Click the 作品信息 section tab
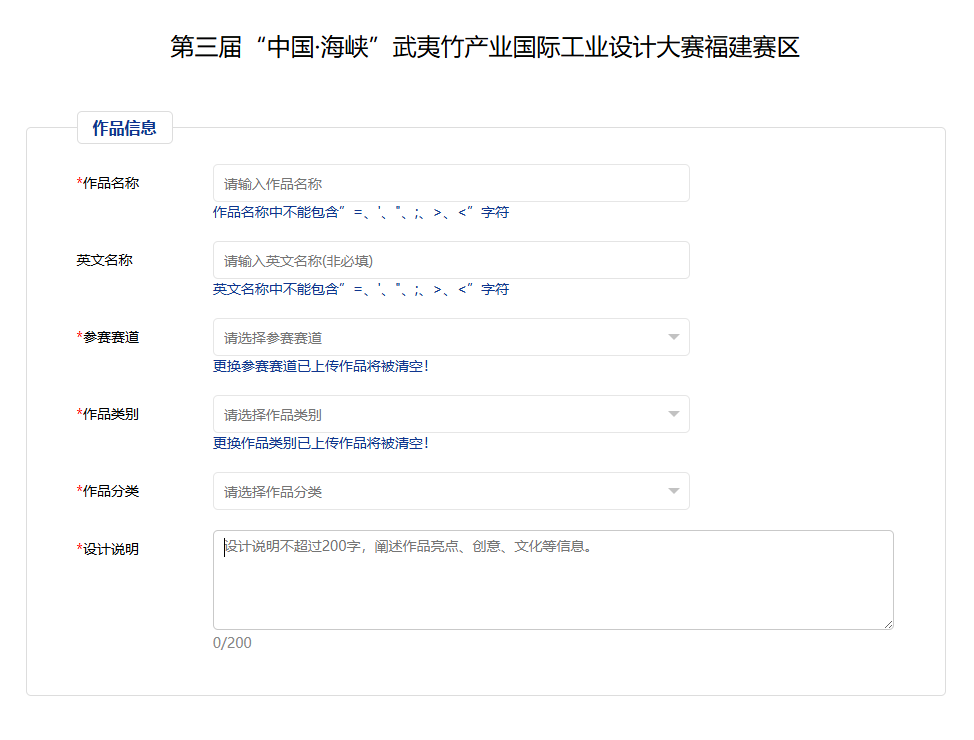Viewport: 974px width, 740px height. pos(125,127)
